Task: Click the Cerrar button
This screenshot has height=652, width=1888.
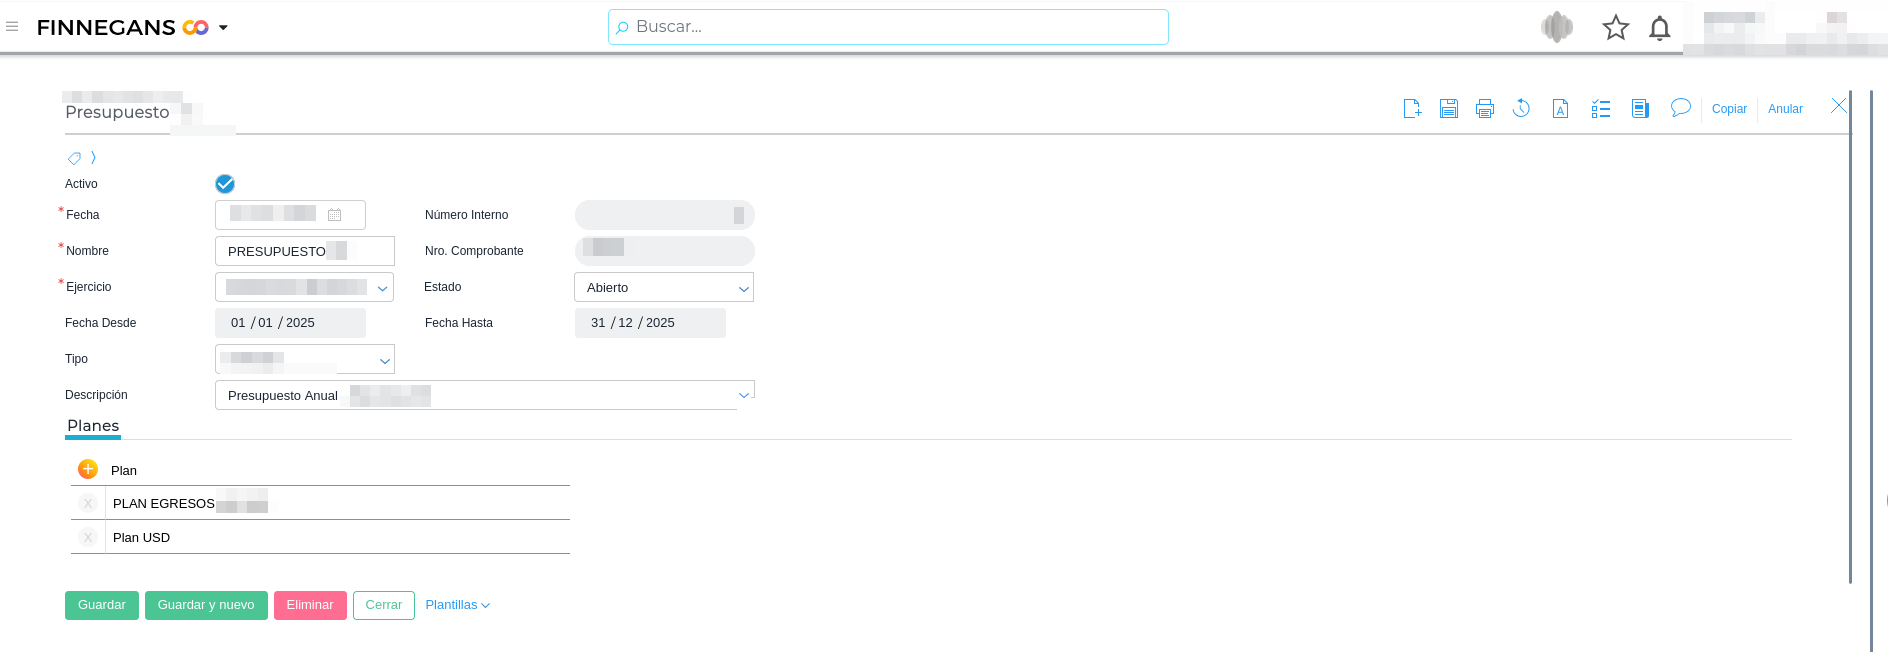Action: (384, 605)
